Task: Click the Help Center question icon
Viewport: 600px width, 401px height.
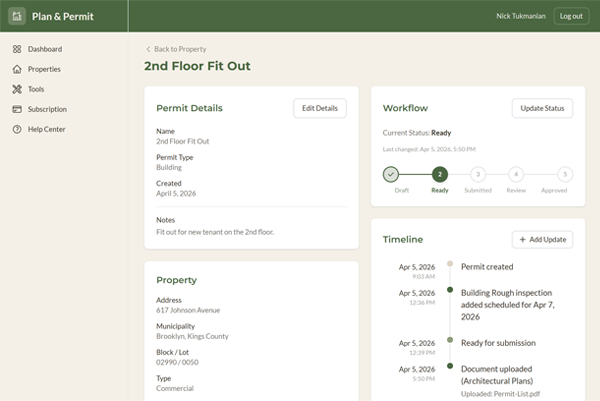Action: (17, 129)
